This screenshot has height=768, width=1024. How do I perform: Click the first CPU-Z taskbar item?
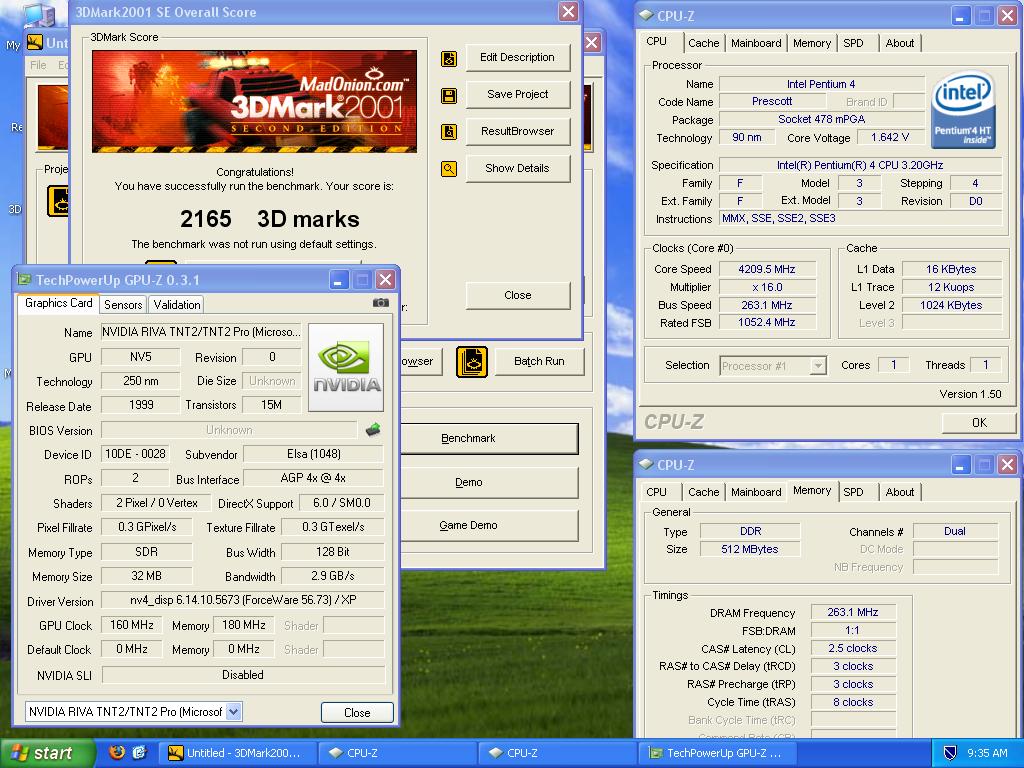click(397, 753)
